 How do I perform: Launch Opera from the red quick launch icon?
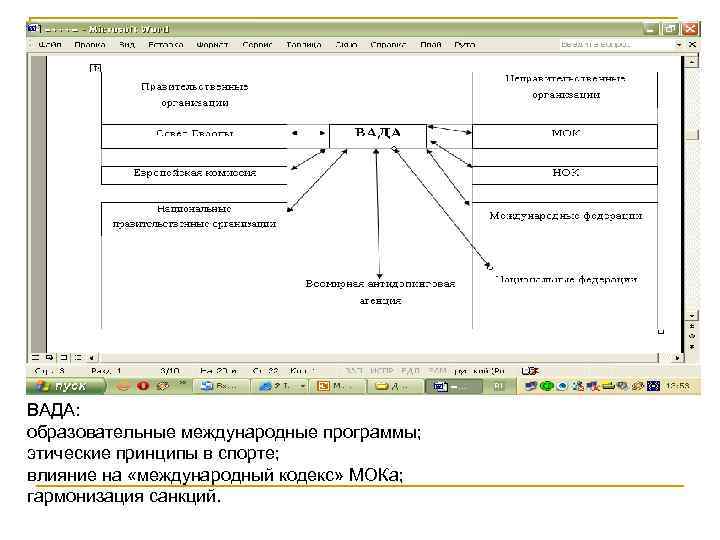click(x=143, y=386)
